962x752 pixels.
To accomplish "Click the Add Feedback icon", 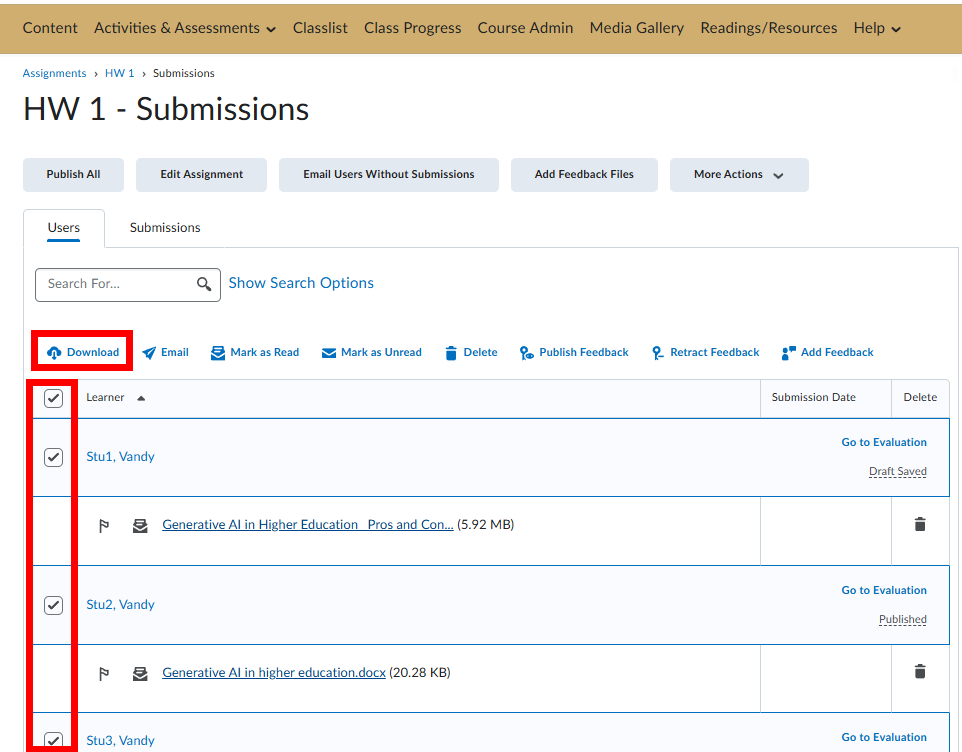I will coord(788,353).
